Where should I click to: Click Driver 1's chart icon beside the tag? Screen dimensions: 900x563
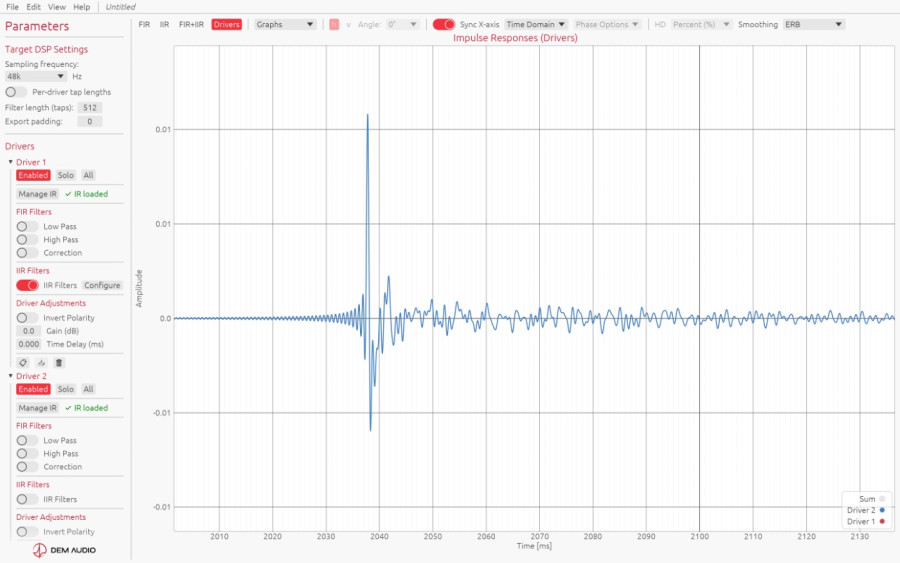pyautogui.click(x=41, y=363)
